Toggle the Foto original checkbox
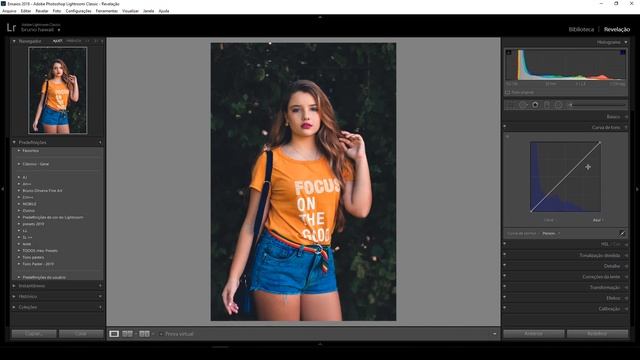The height and width of the screenshot is (360, 640). [x=507, y=93]
